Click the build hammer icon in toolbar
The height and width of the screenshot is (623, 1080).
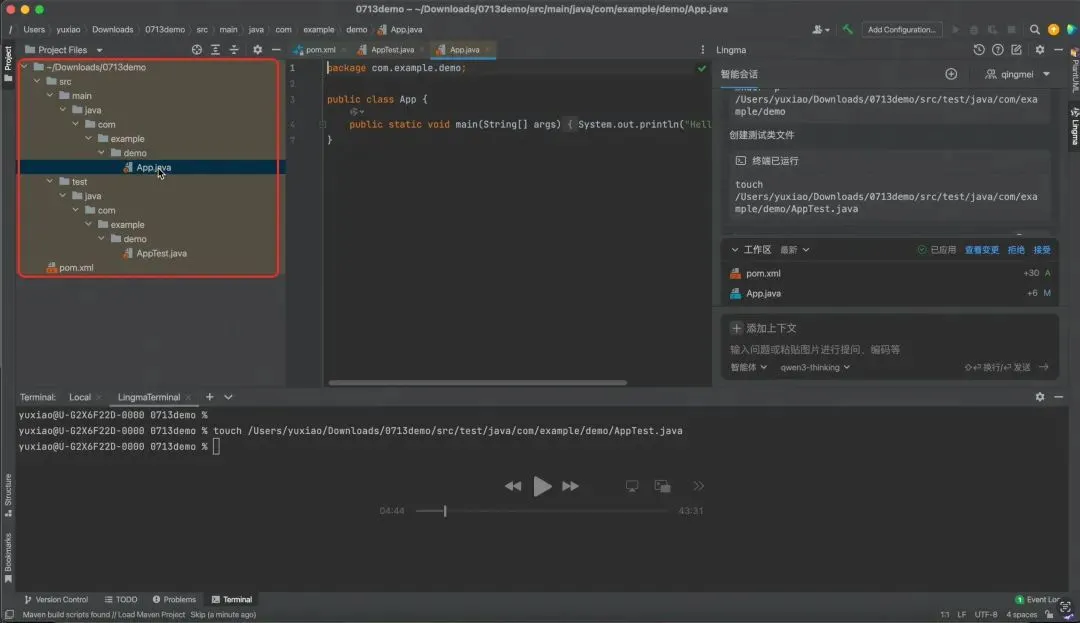pyautogui.click(x=847, y=30)
